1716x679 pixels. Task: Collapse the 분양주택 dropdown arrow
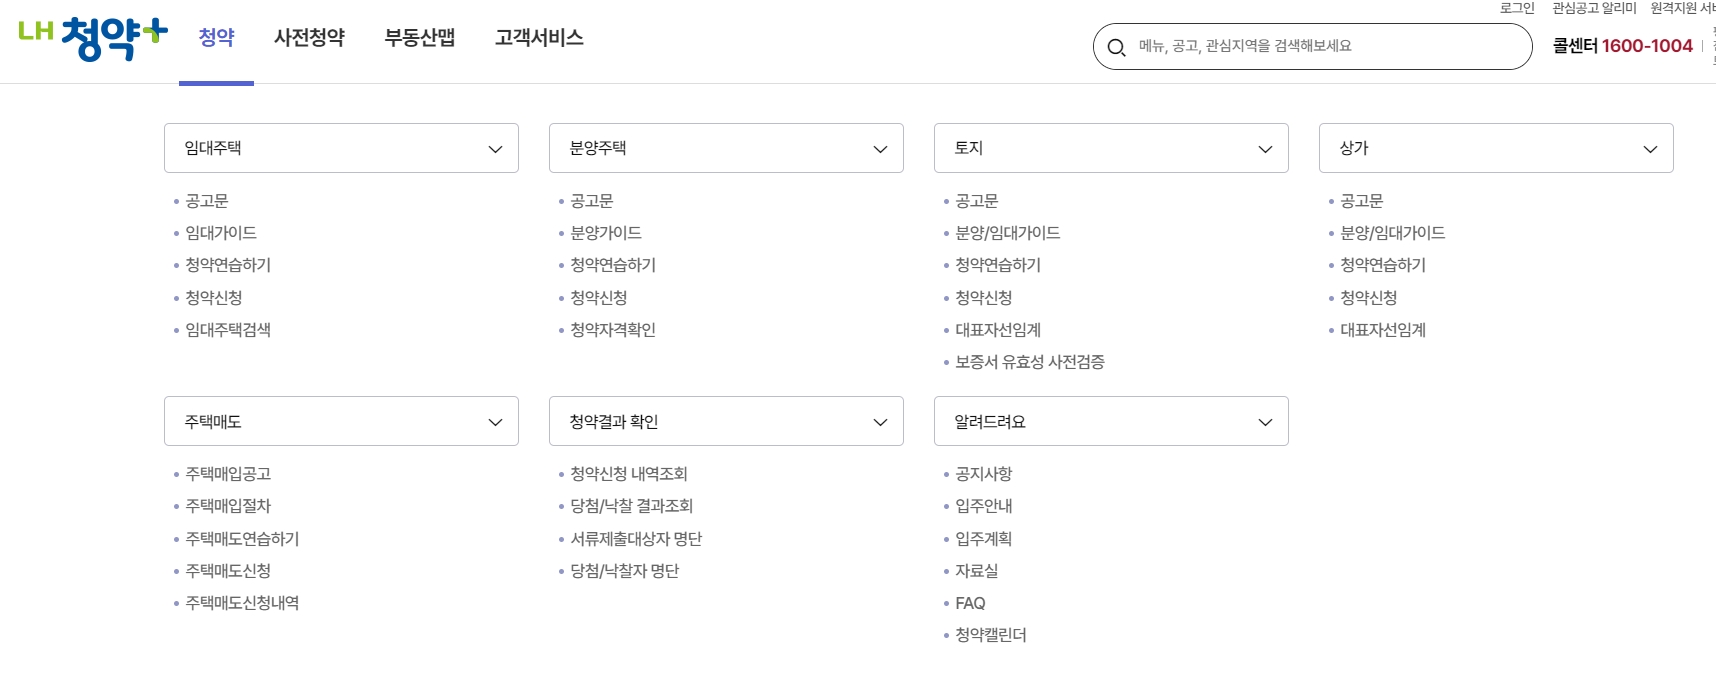tap(878, 148)
